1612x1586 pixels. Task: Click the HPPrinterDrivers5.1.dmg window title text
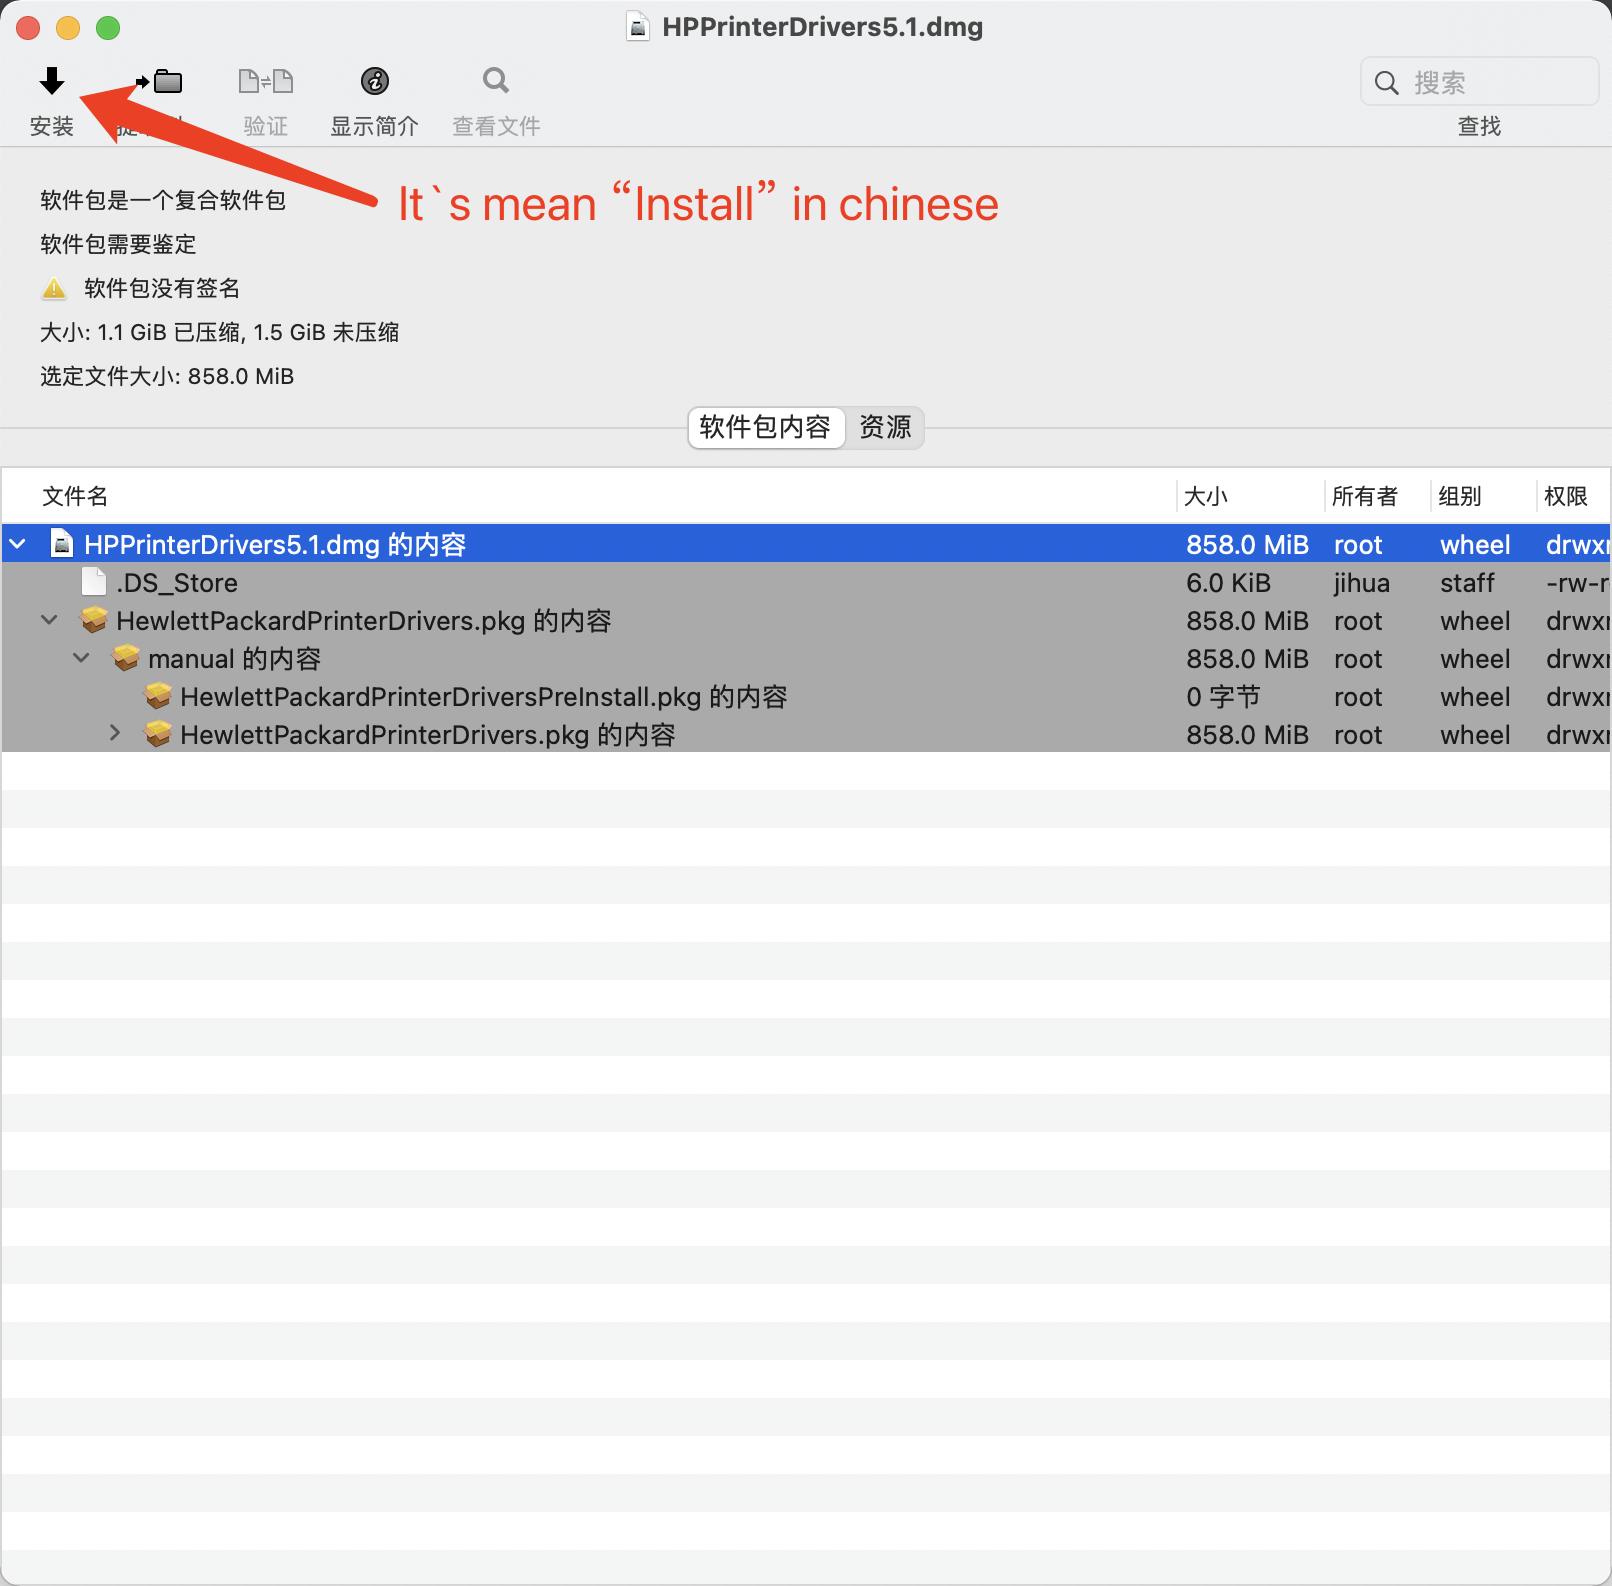[822, 27]
